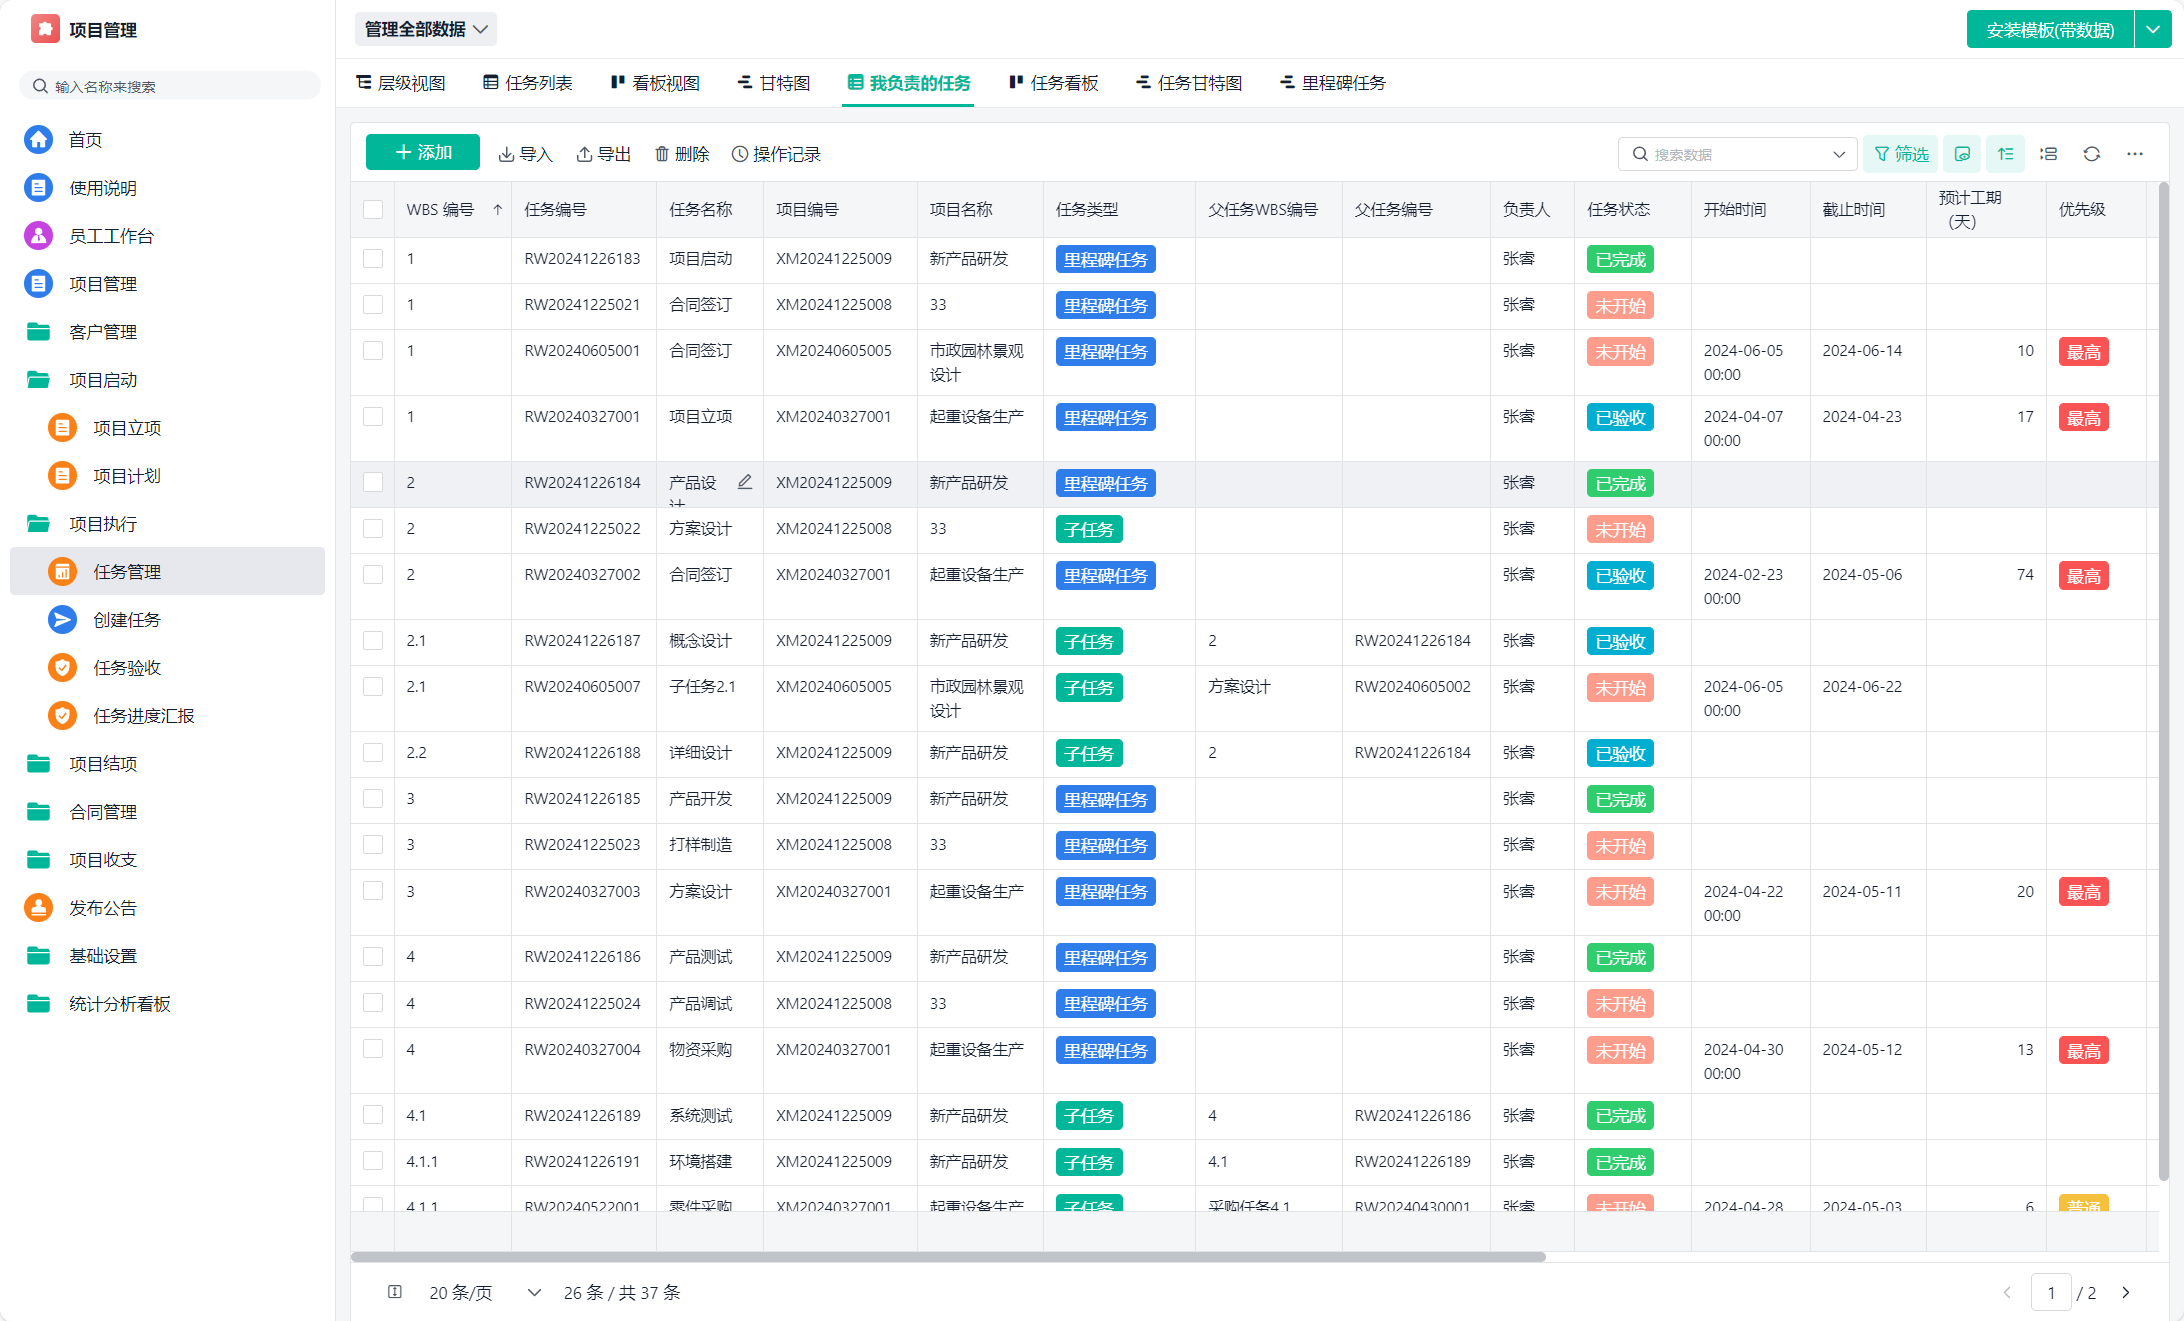The width and height of the screenshot is (2184, 1321).
Task: Switch to the 甘特图 tab
Action: (774, 83)
